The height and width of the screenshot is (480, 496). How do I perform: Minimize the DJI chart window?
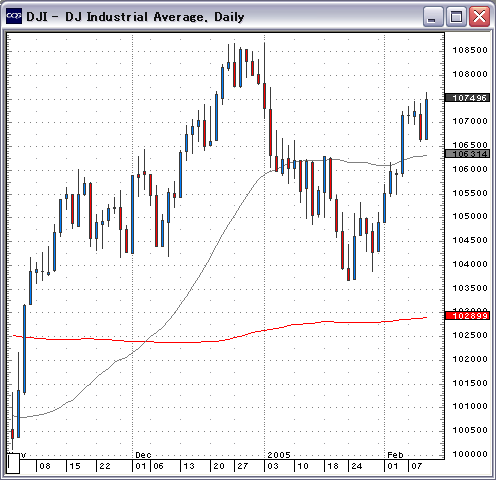coord(433,16)
